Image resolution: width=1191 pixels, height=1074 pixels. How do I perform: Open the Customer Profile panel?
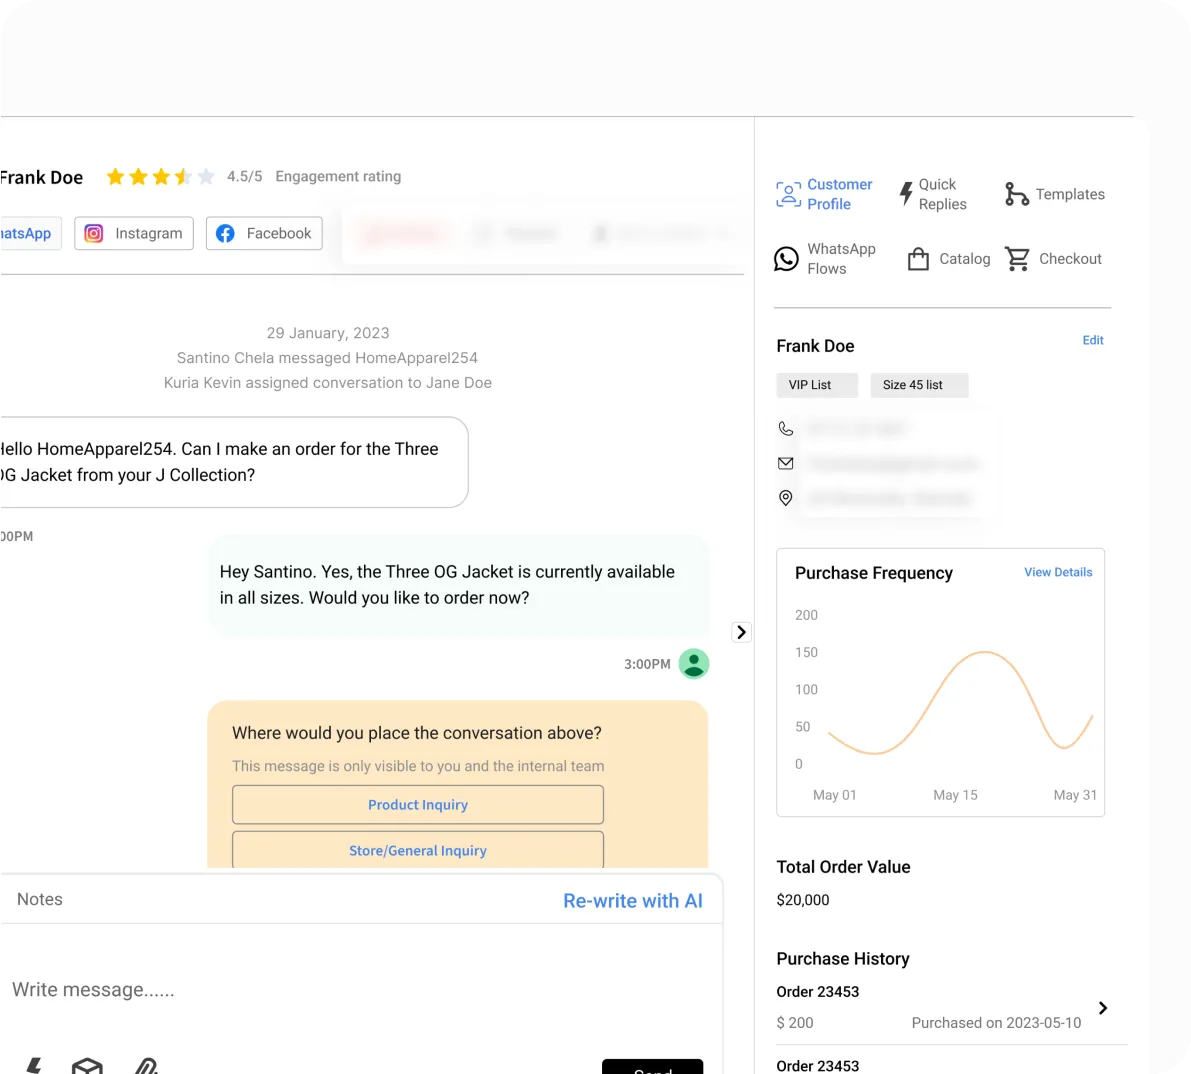click(824, 194)
